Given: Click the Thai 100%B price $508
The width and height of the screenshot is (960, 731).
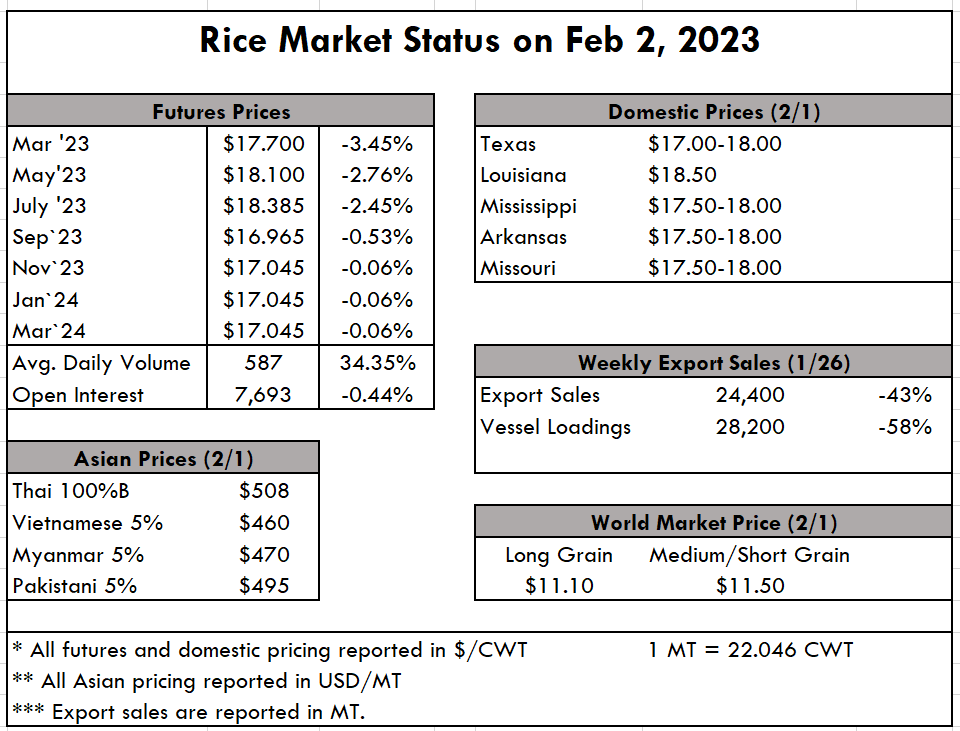Looking at the screenshot, I should [x=264, y=491].
